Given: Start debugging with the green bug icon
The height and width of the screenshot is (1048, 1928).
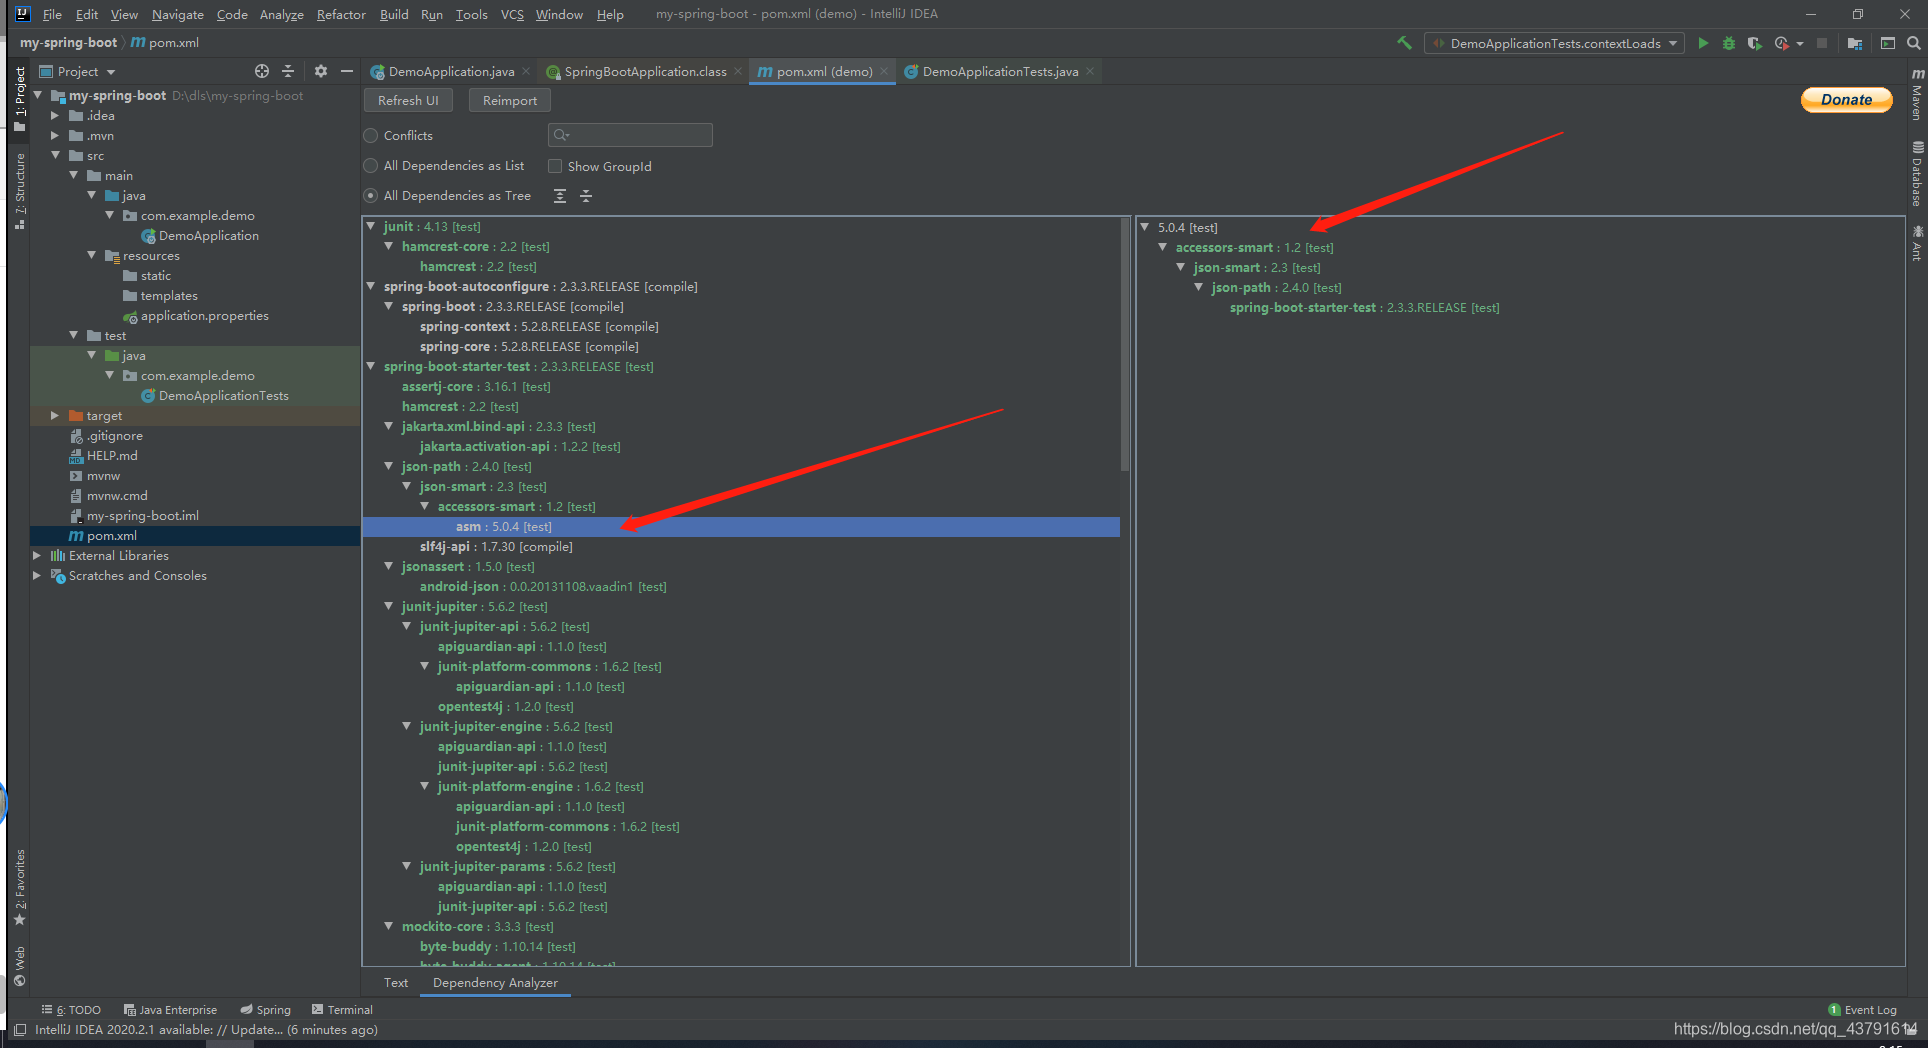Looking at the screenshot, I should 1729,43.
